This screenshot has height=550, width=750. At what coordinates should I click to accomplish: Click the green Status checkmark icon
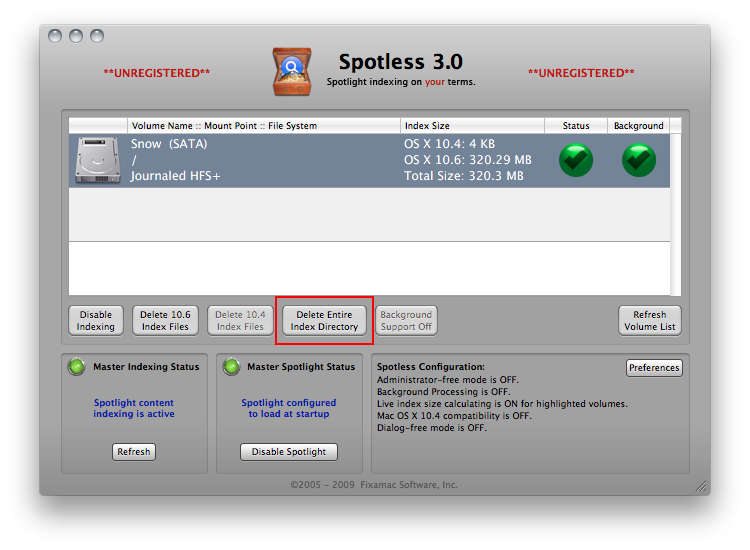tap(576, 160)
